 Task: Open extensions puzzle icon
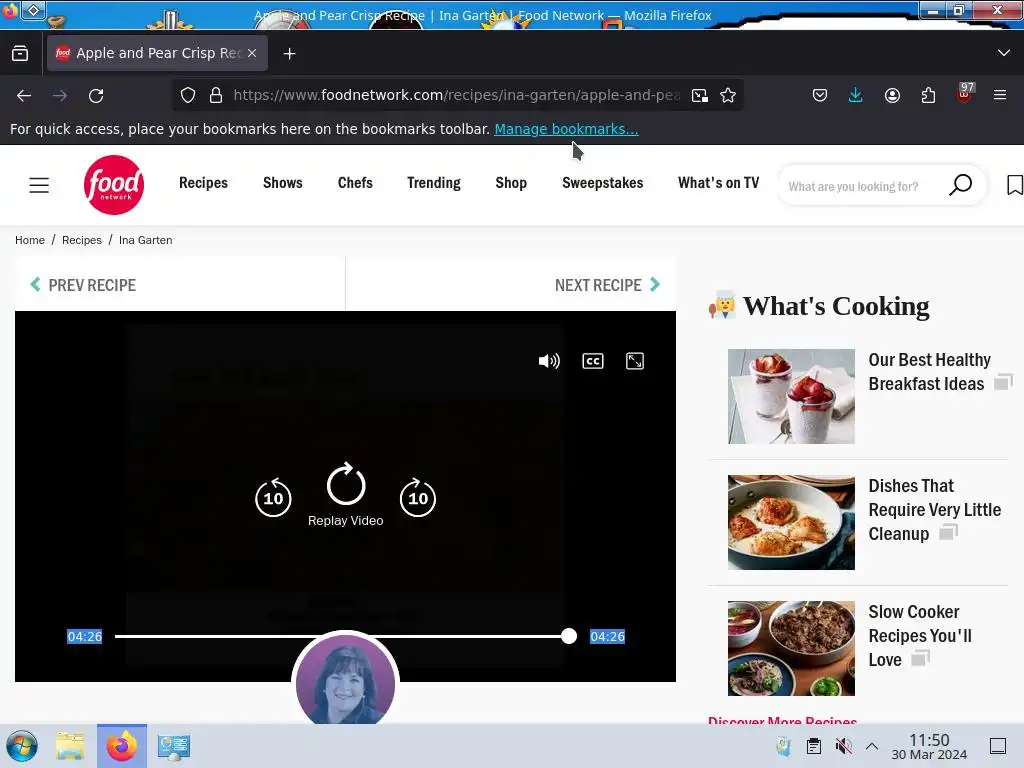point(928,96)
